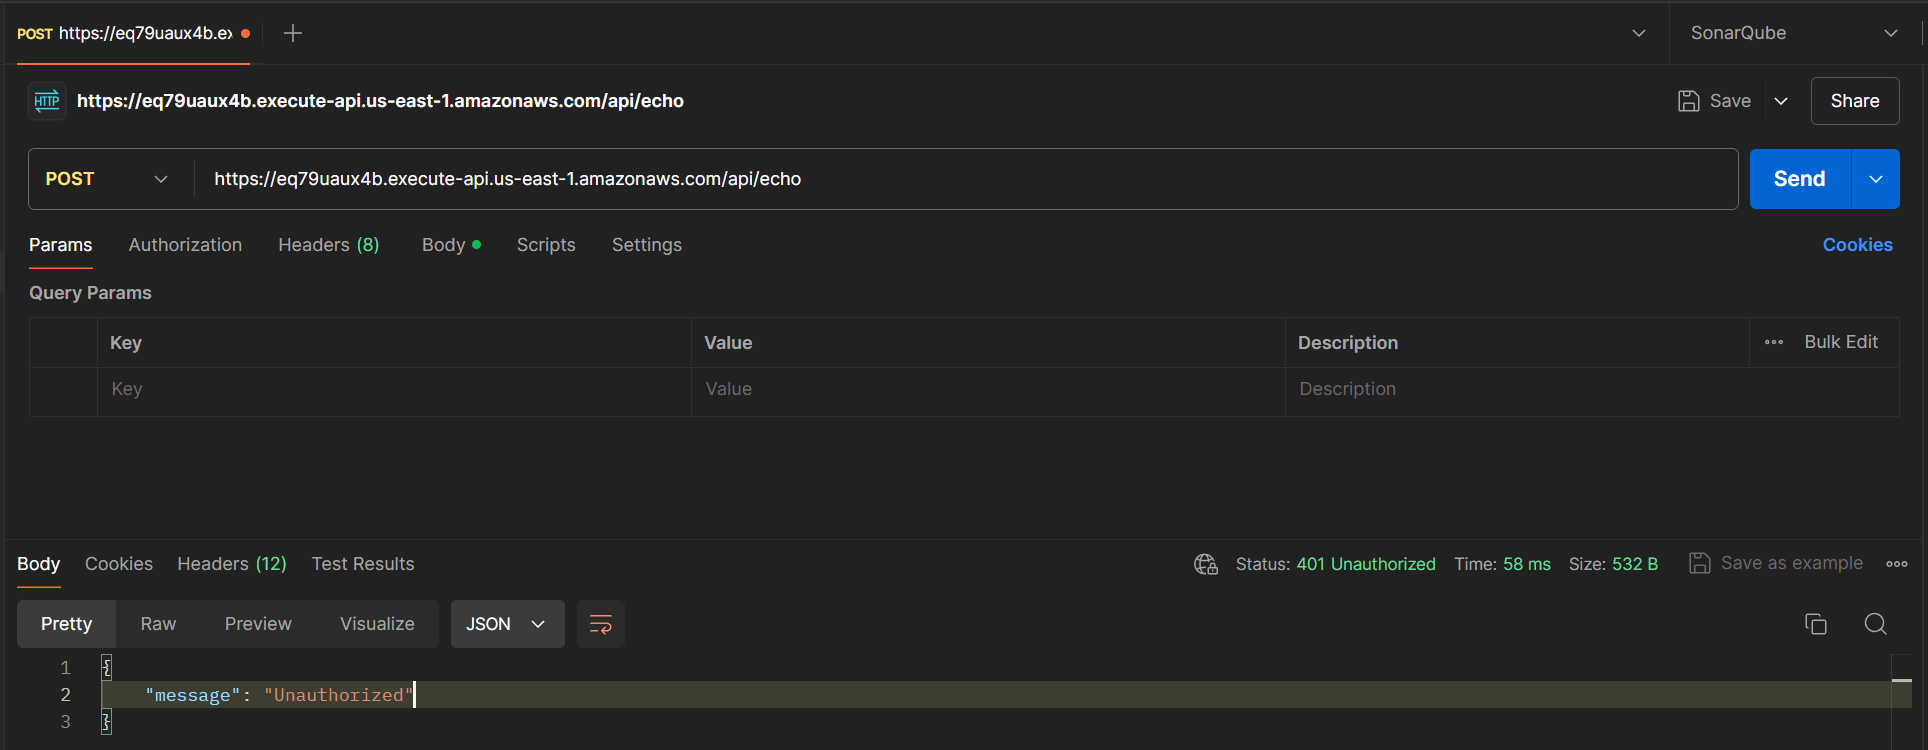Click Bulk Edit
The width and height of the screenshot is (1928, 750).
1841,342
